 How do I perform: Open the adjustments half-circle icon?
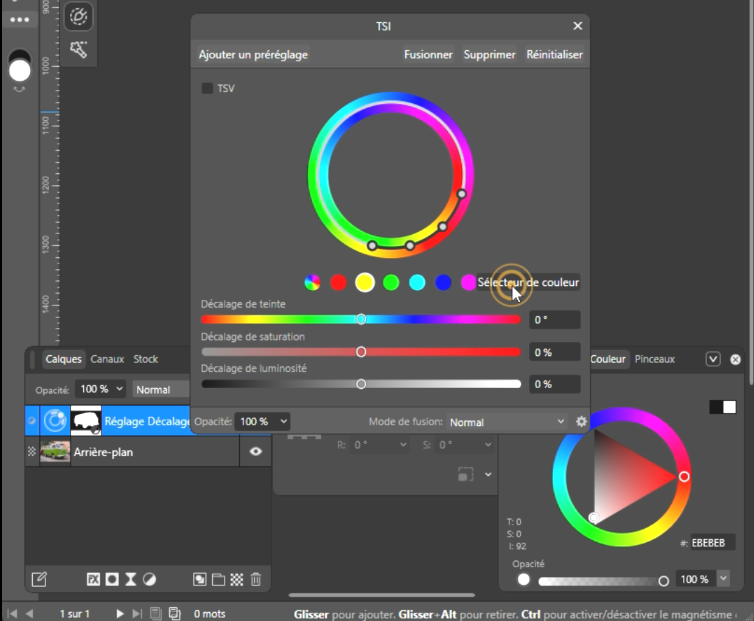pyautogui.click(x=149, y=579)
